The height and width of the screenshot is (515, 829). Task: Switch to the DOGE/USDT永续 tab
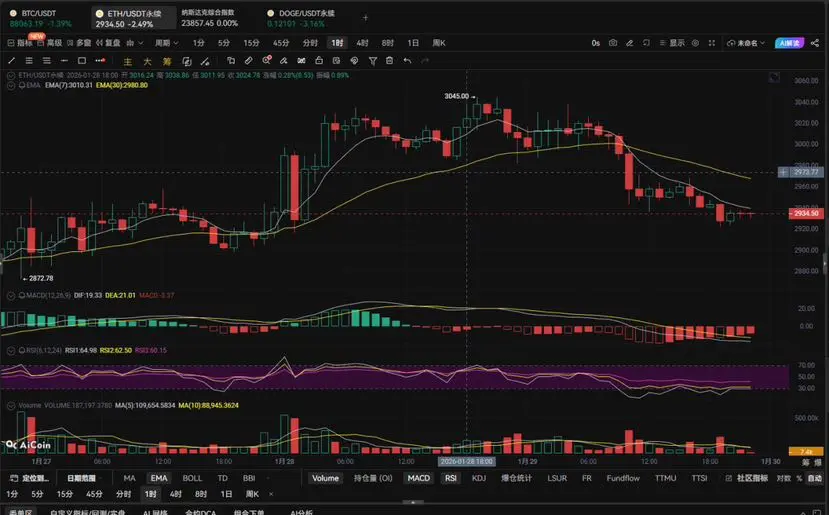[x=301, y=19]
